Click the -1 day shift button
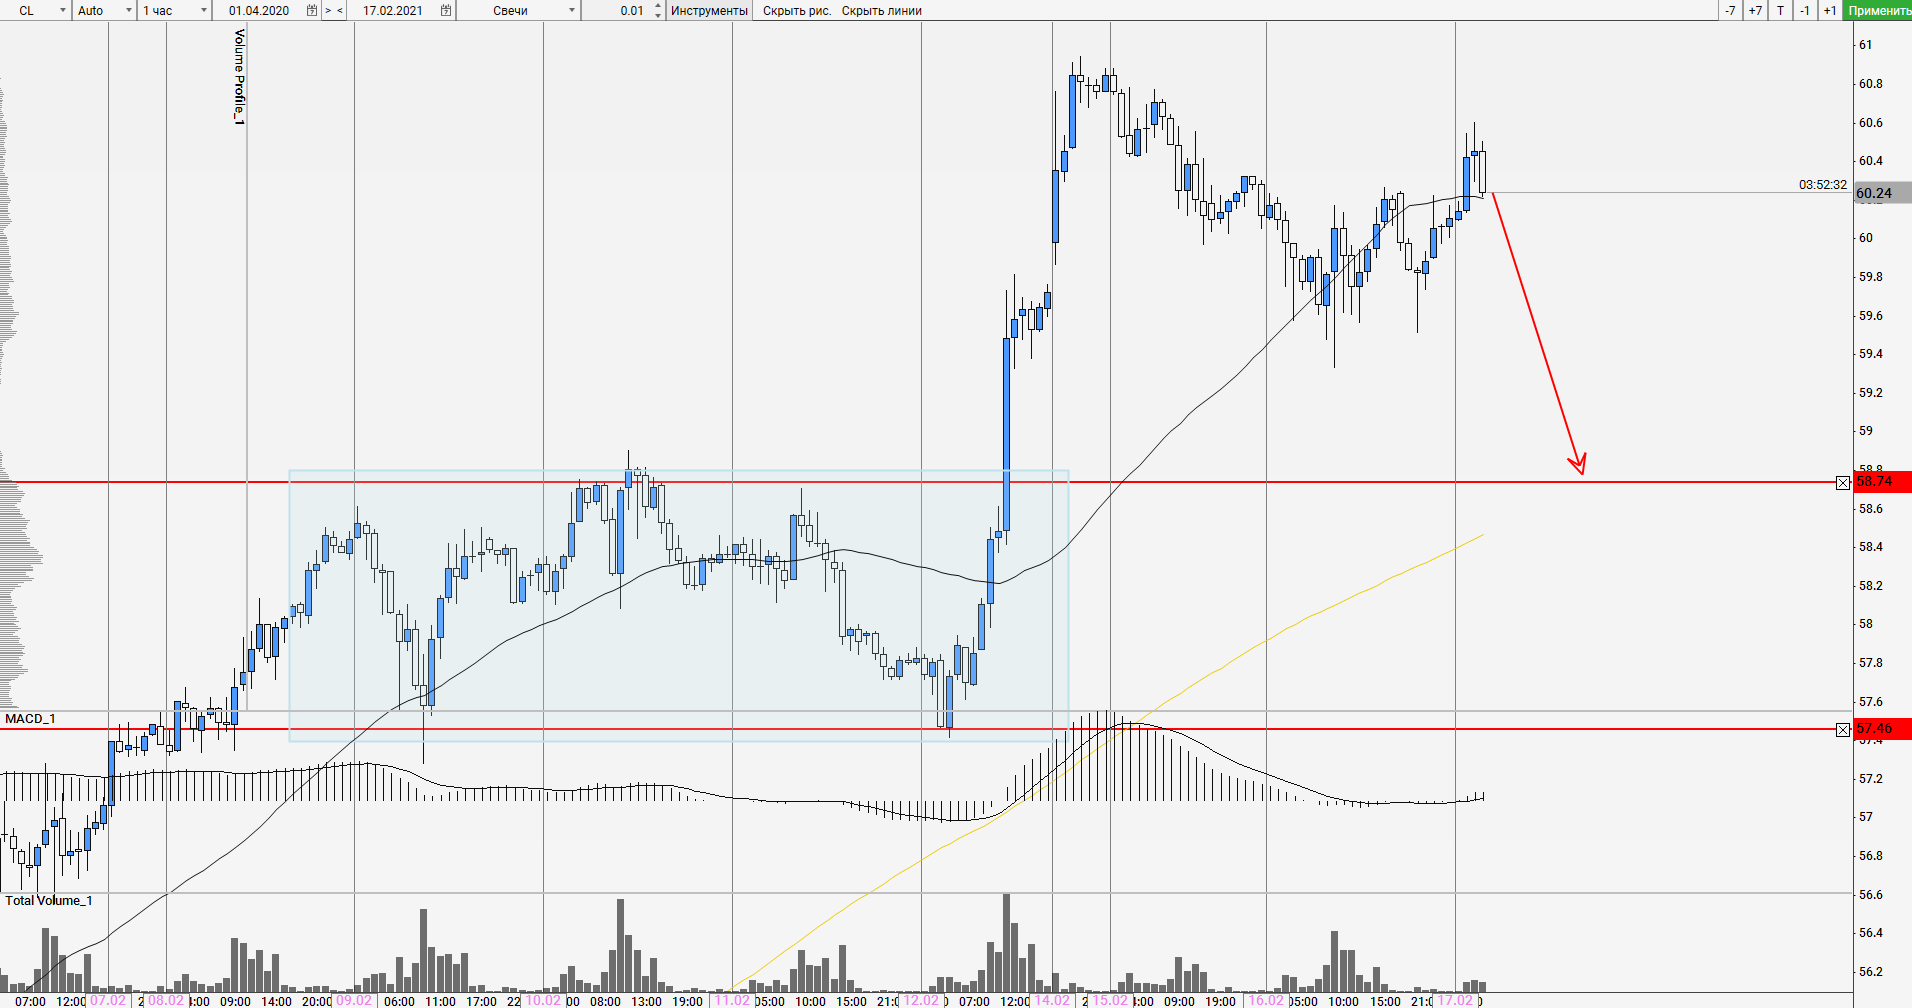This screenshot has height=1008, width=1912. 1804,10
